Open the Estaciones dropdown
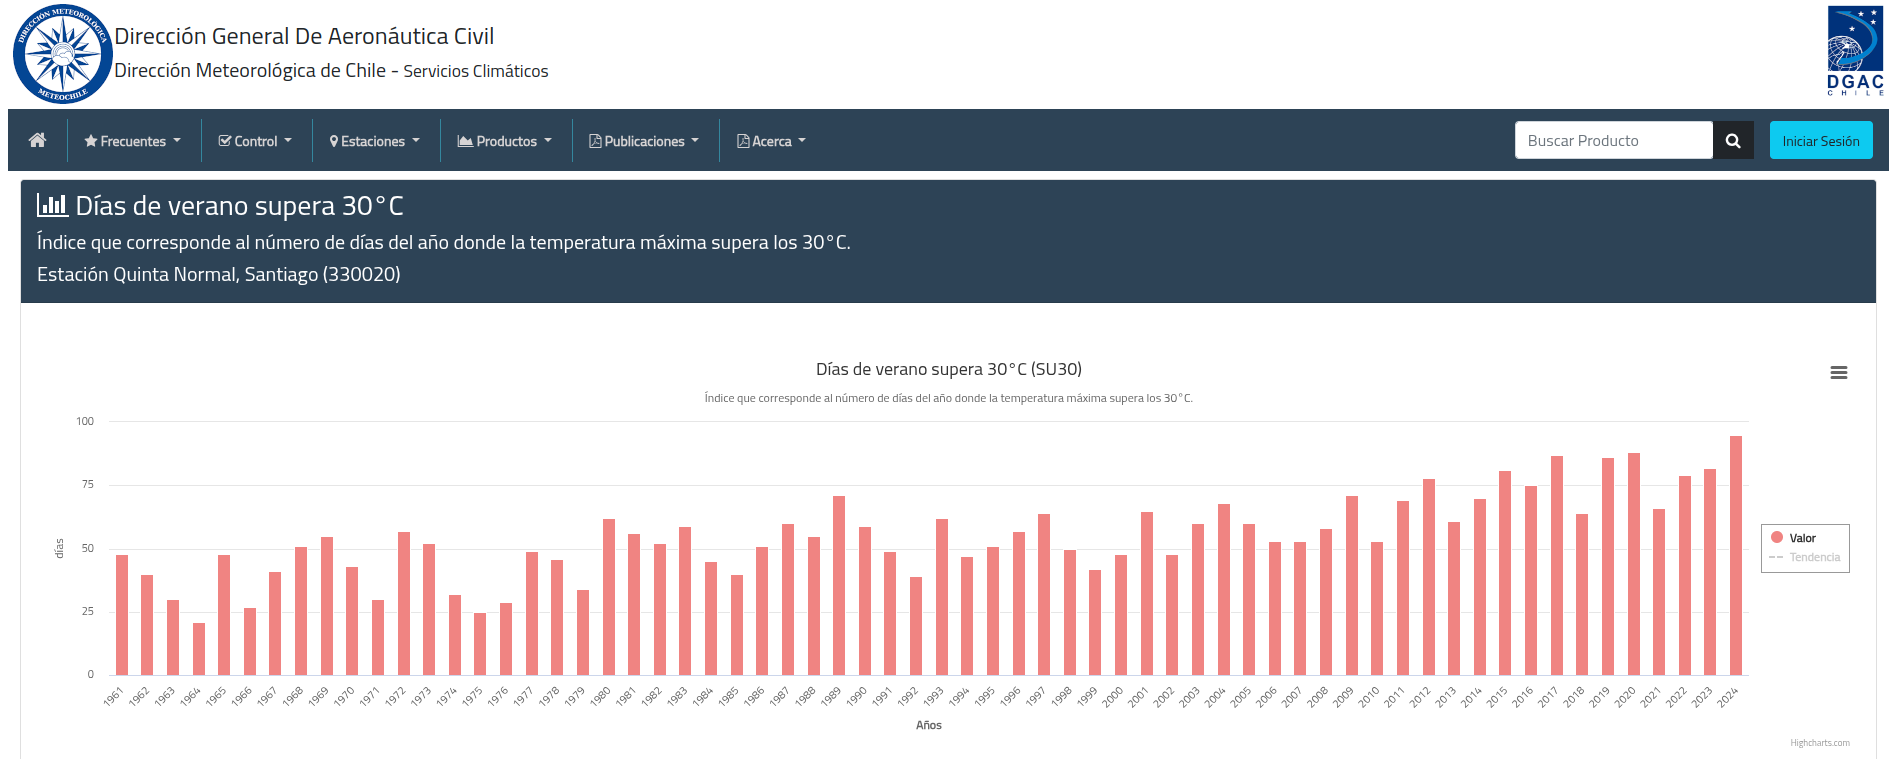Viewport: 1892px width, 759px height. coord(375,141)
